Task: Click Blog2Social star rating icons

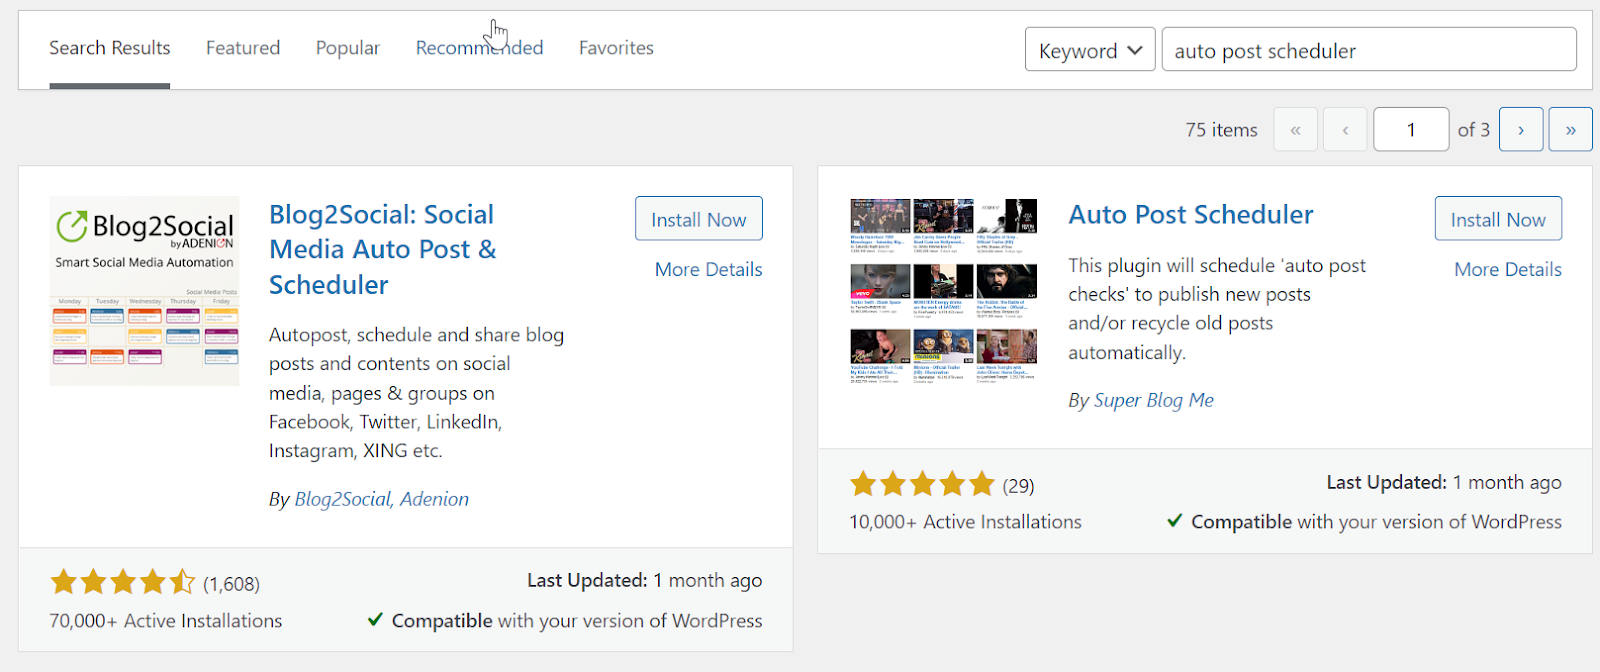Action: [x=123, y=582]
